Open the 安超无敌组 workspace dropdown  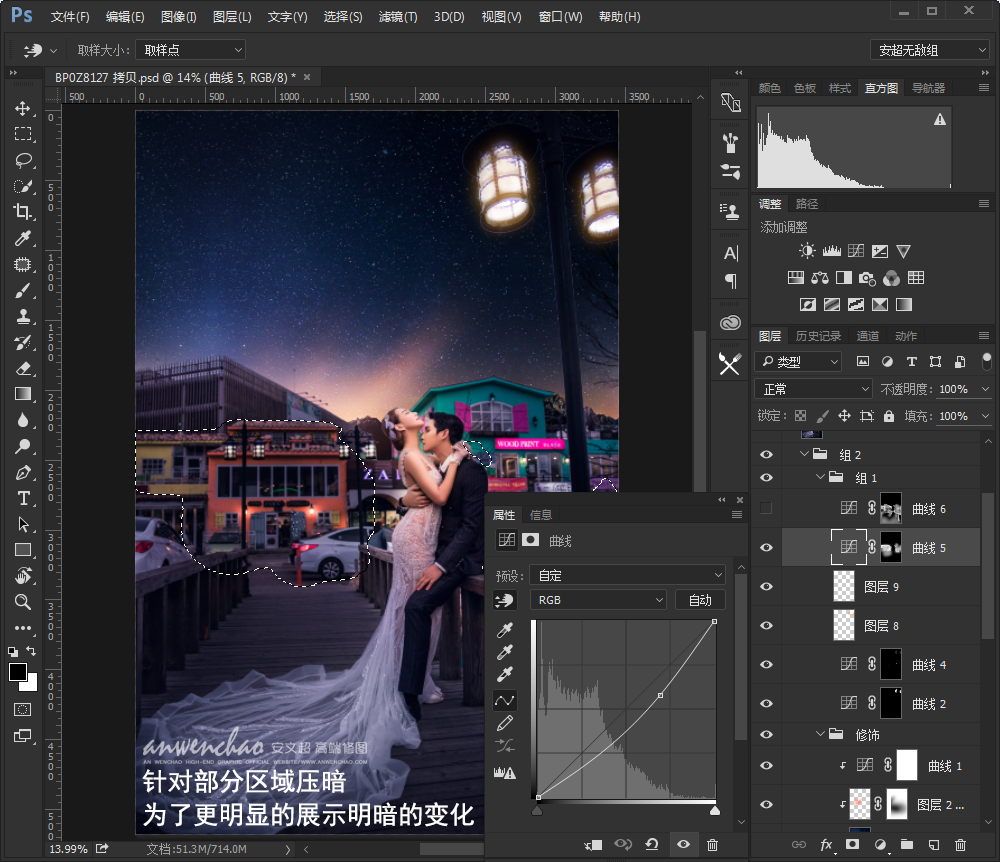pos(930,50)
